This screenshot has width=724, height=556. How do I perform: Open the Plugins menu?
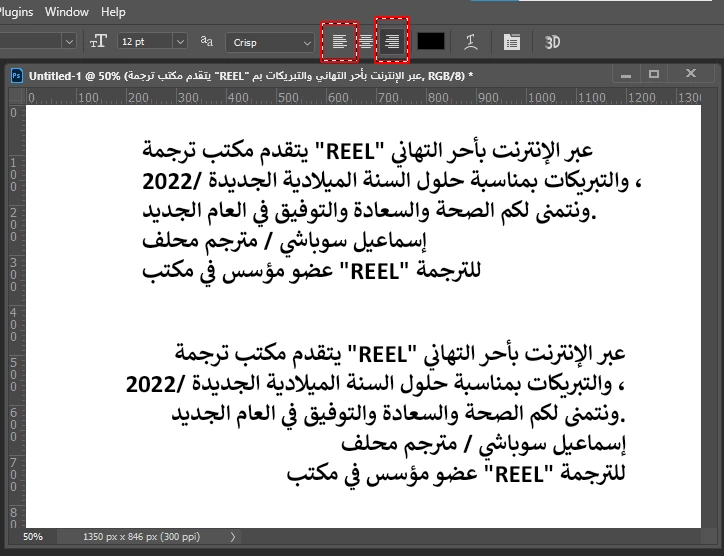tap(16, 12)
